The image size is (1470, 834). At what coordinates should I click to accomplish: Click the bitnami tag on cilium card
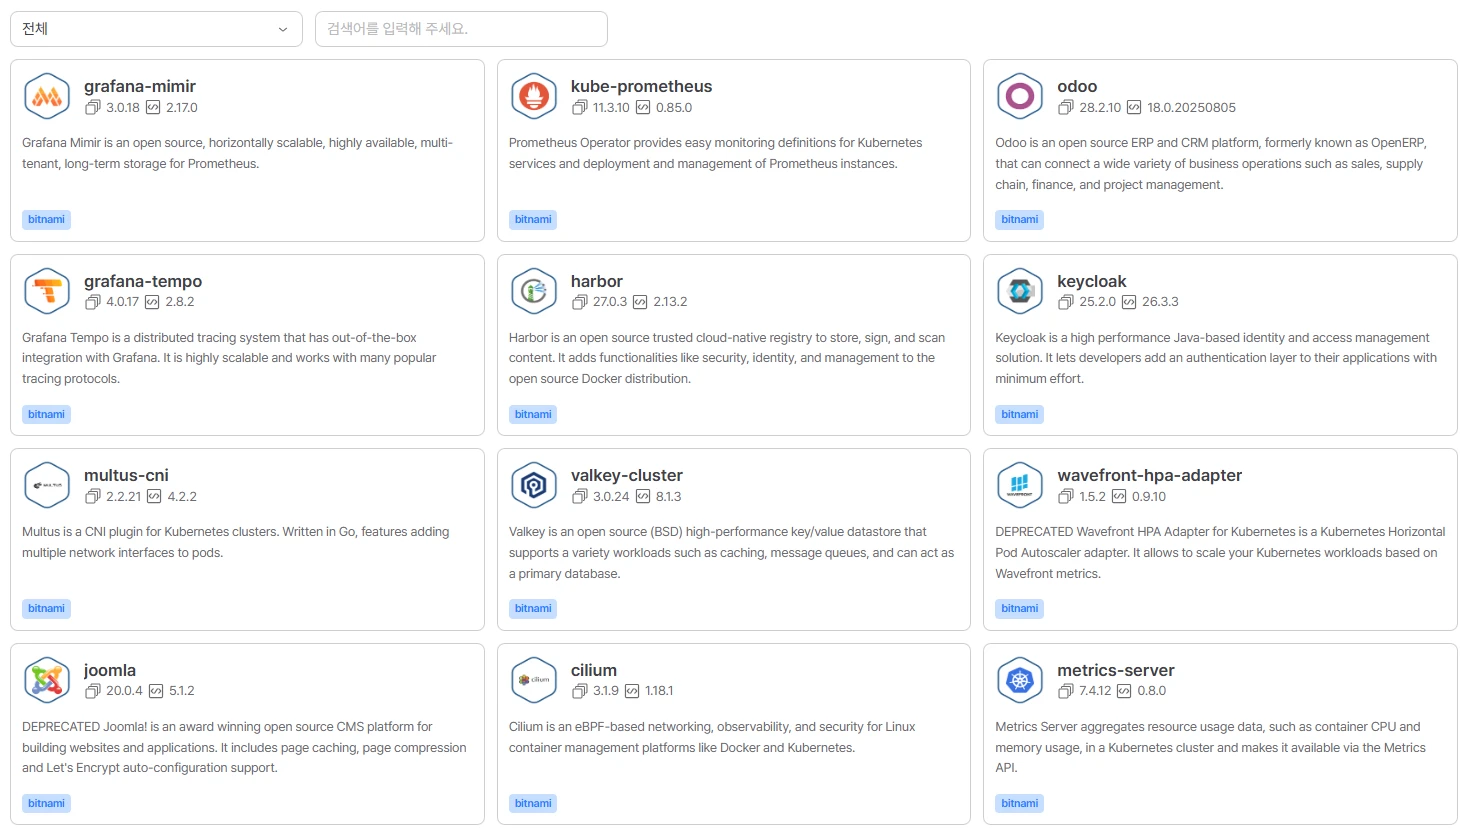point(533,803)
